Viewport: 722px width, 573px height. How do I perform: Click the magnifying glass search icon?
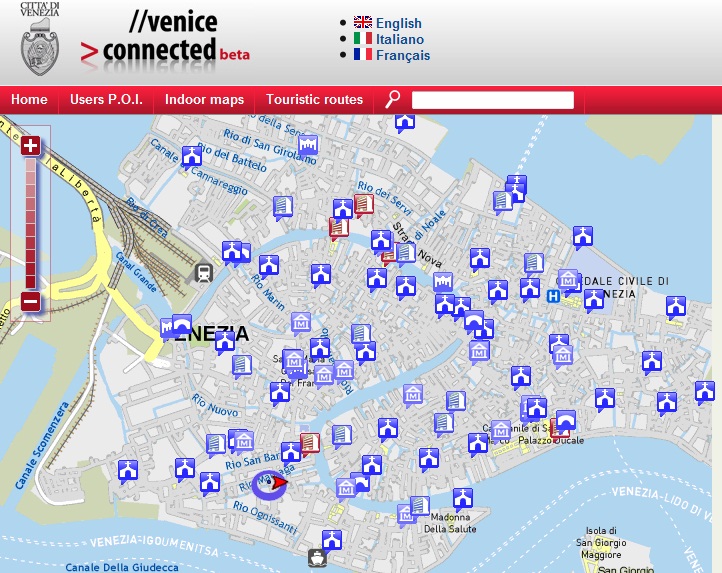pos(392,99)
